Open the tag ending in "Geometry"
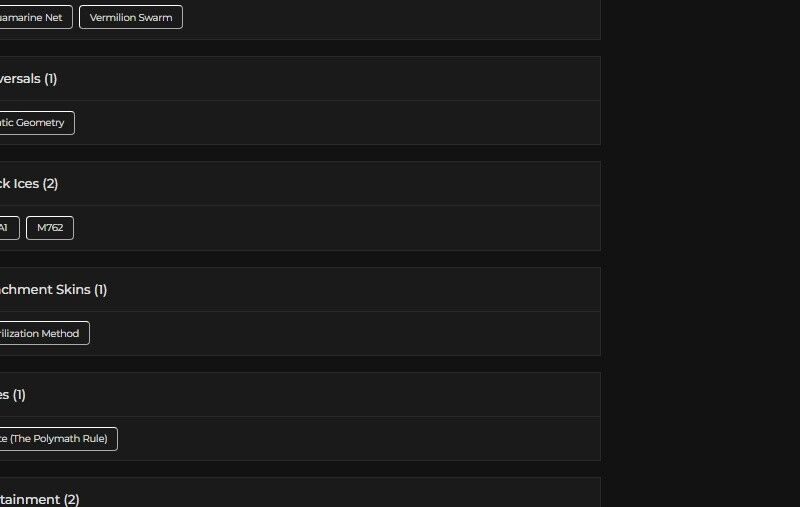Viewport: 800px width, 507px height. [x=34, y=123]
